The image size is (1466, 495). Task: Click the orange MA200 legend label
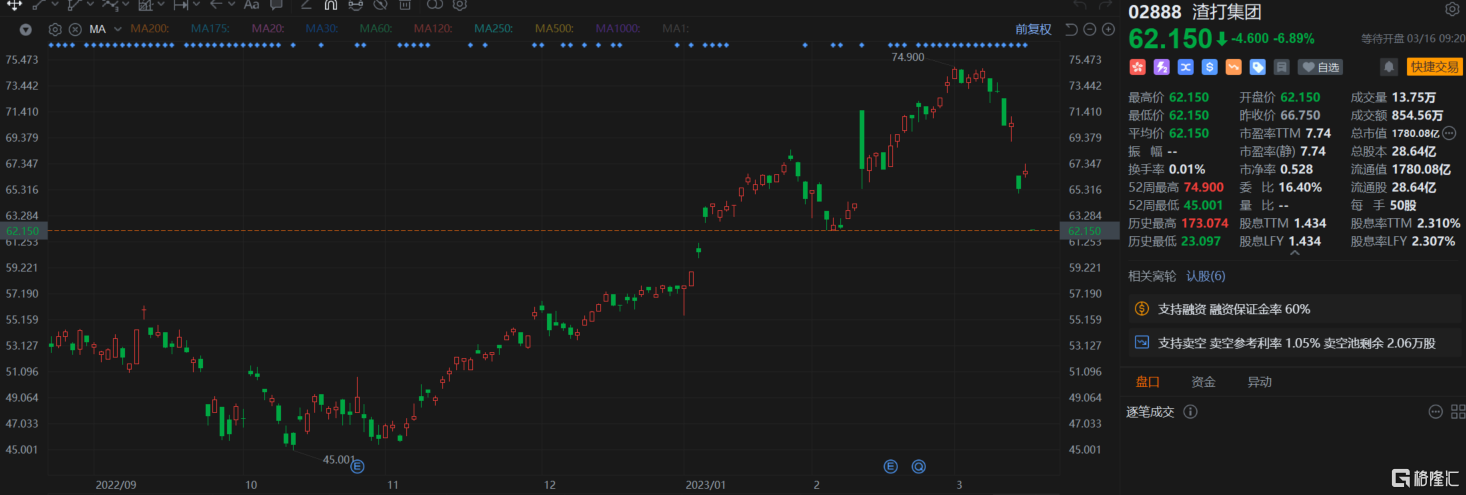point(149,29)
